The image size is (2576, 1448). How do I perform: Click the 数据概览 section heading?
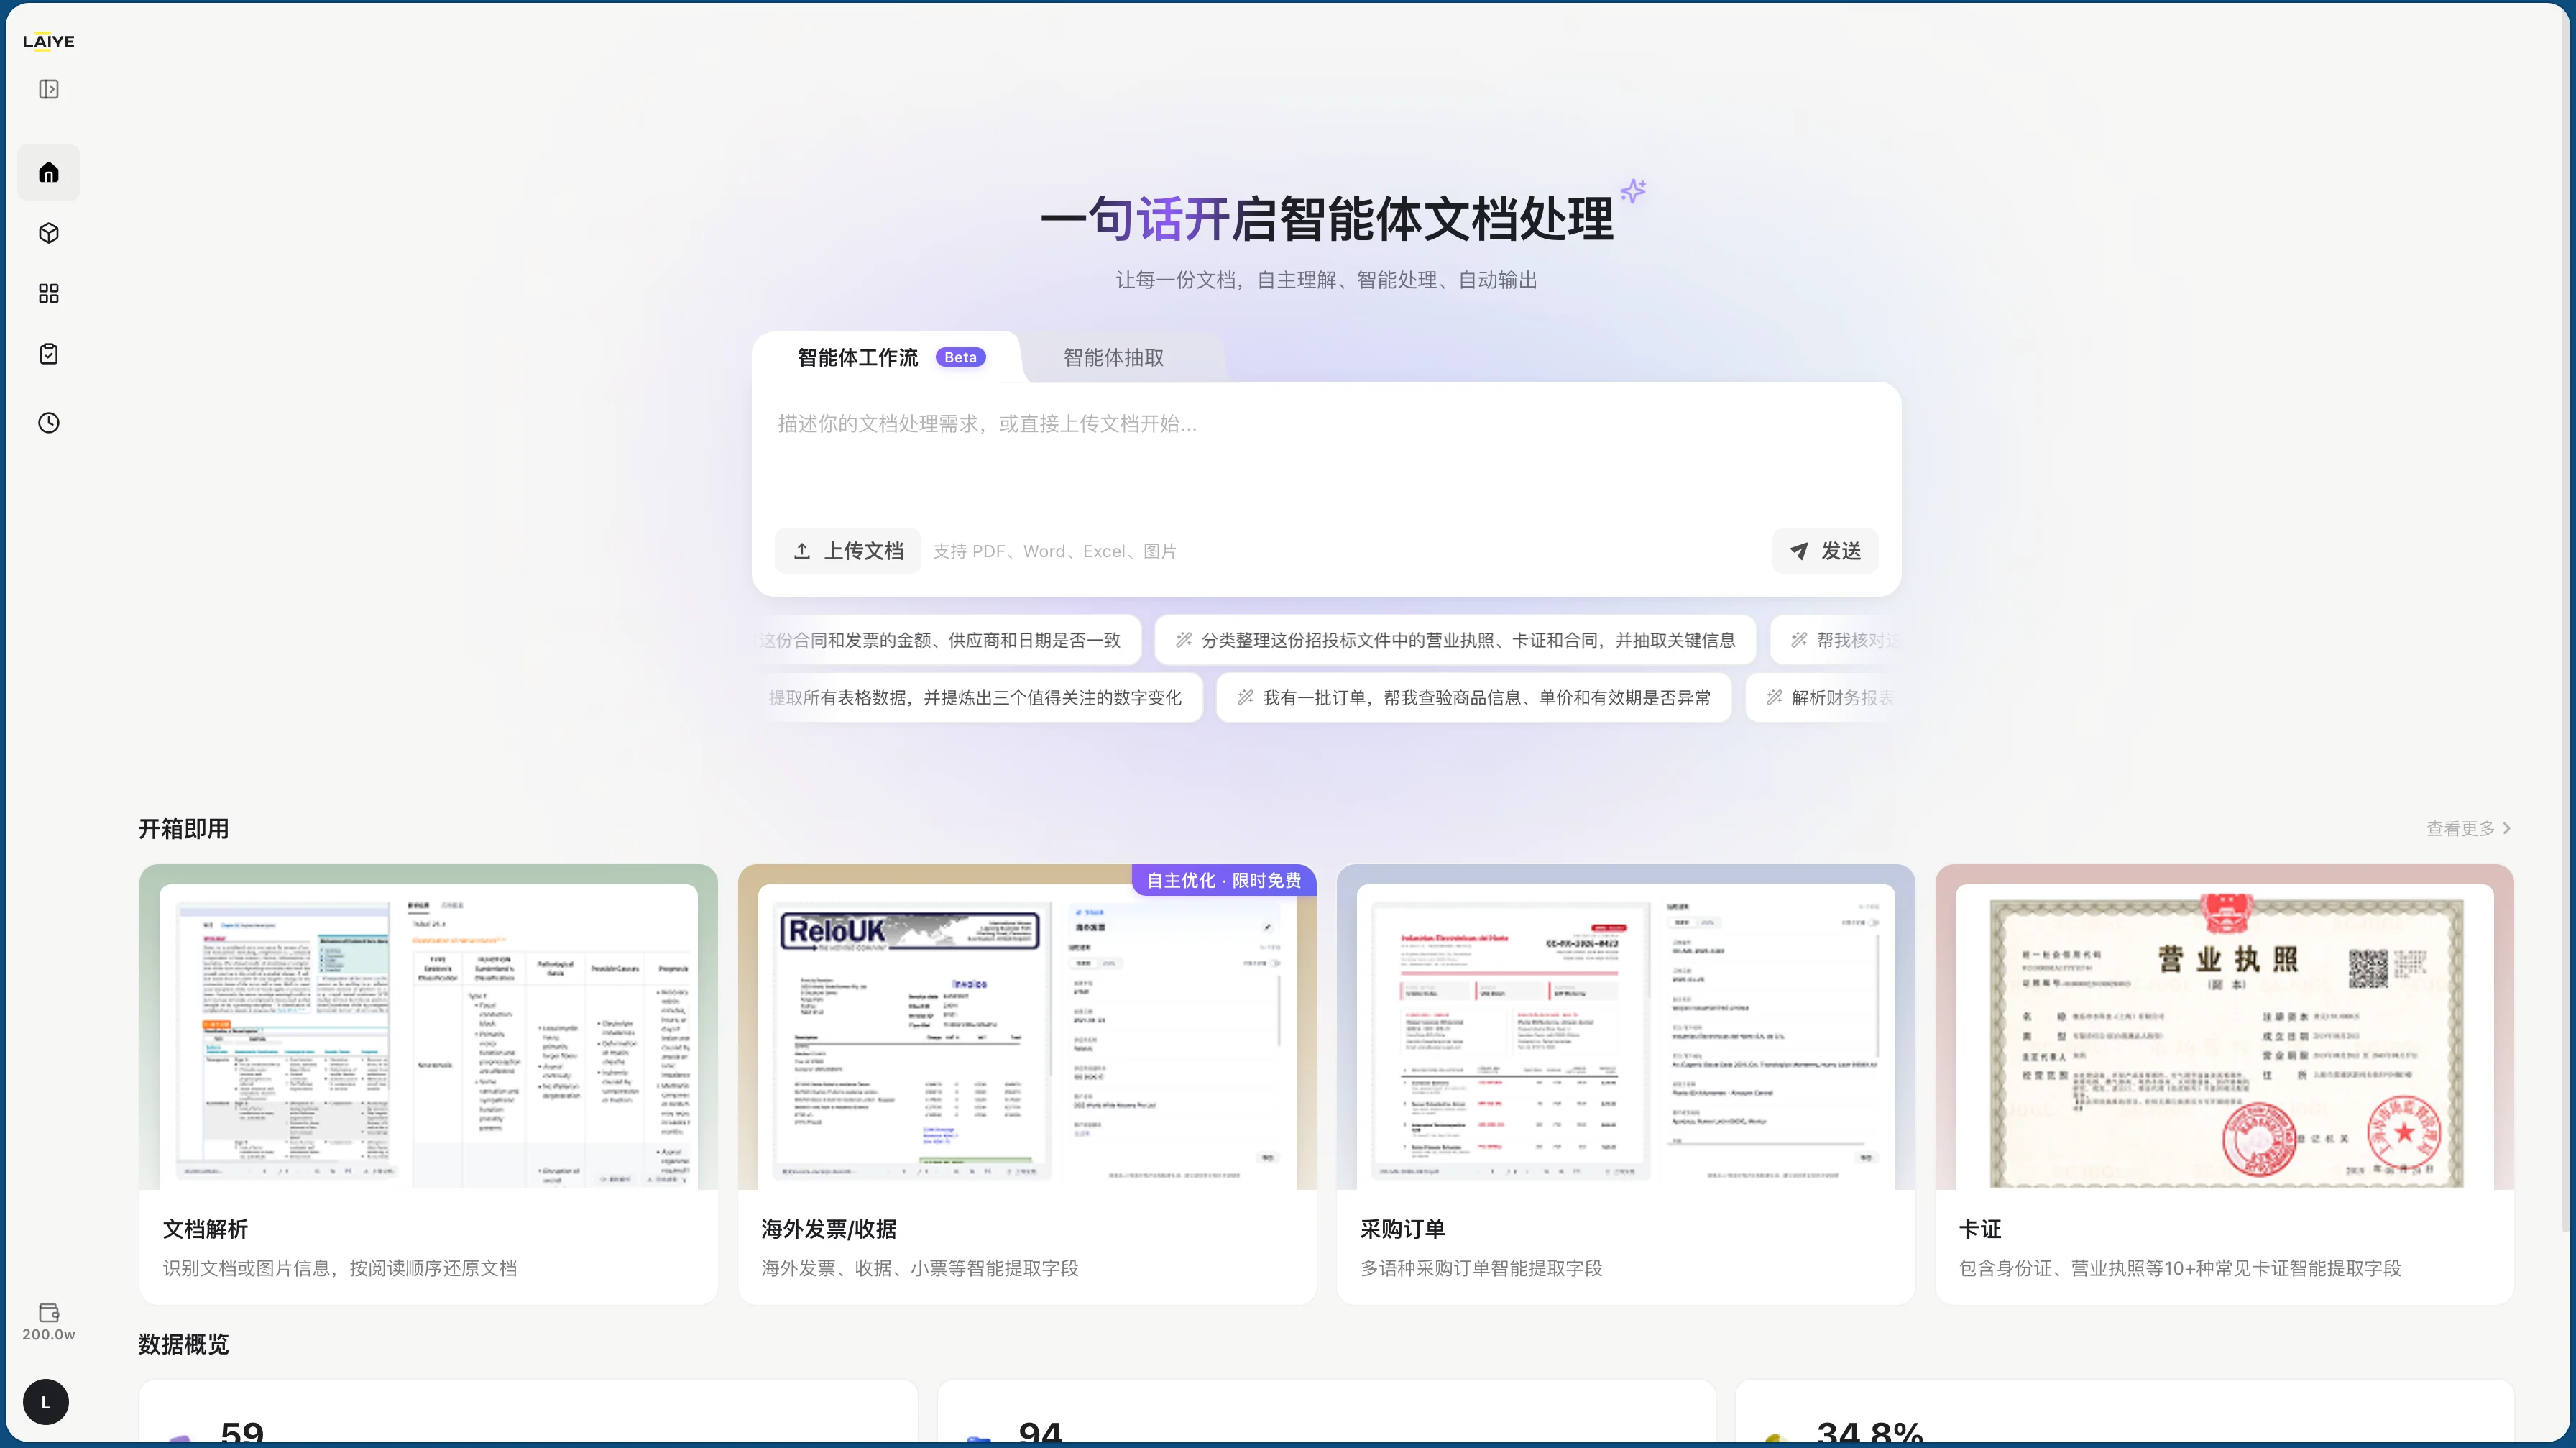click(x=184, y=1344)
